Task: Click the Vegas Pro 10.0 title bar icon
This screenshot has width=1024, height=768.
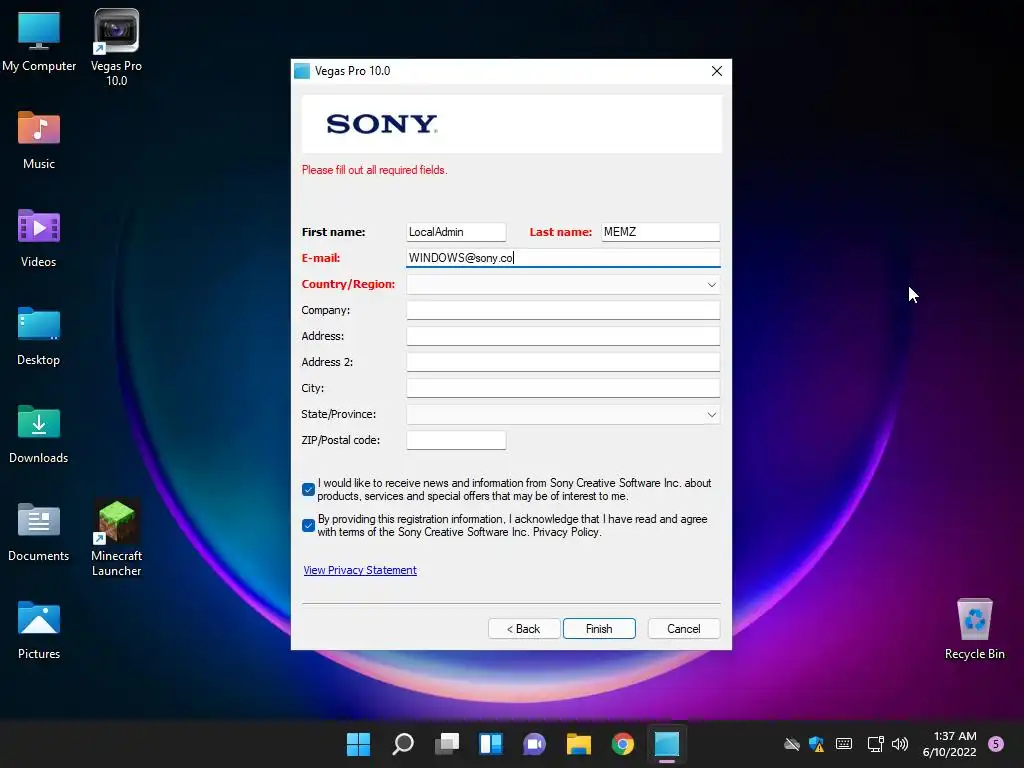Action: tap(302, 71)
